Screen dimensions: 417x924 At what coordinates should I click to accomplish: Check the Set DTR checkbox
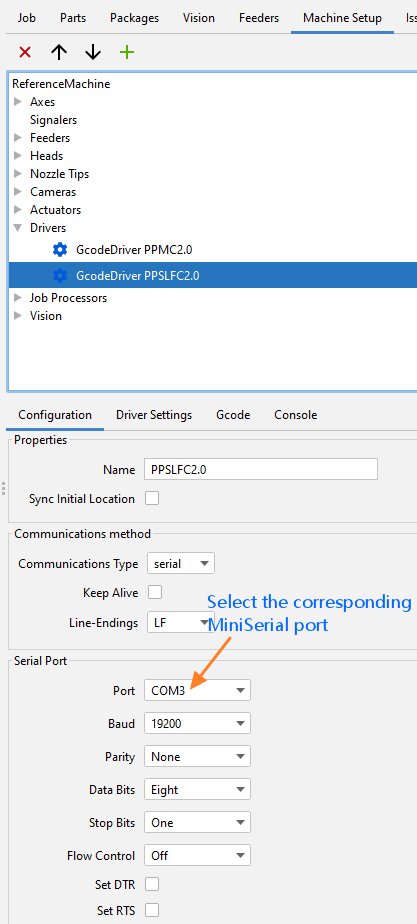click(152, 884)
